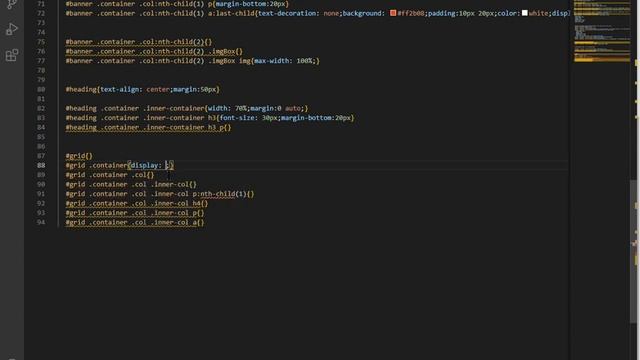Click '.imgBox{}' rule on line 76
Image resolution: width=640 pixels, height=360 pixels.
click(225, 51)
